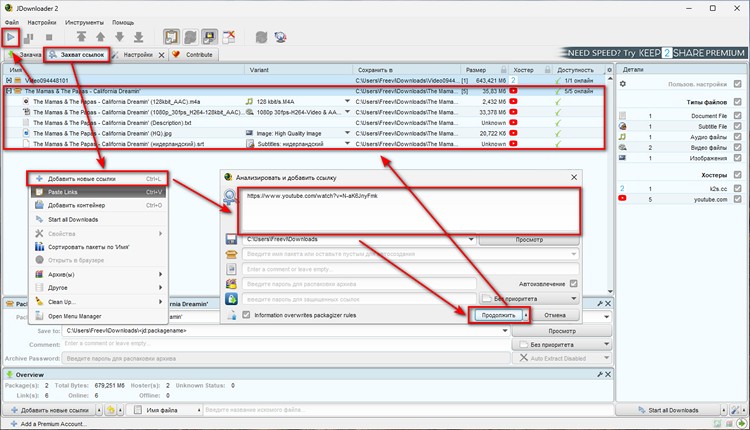The height and width of the screenshot is (430, 750).
Task: Click the Отмена button
Action: pos(555,315)
